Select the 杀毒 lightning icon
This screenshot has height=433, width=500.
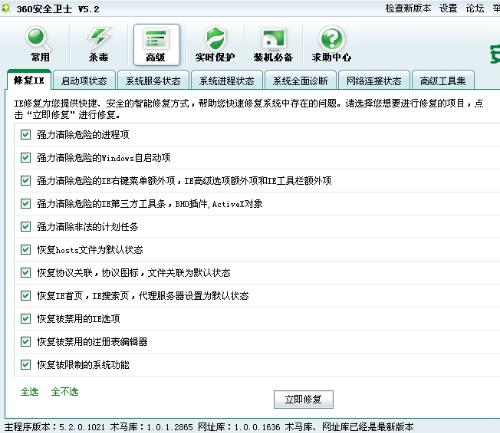point(98,45)
